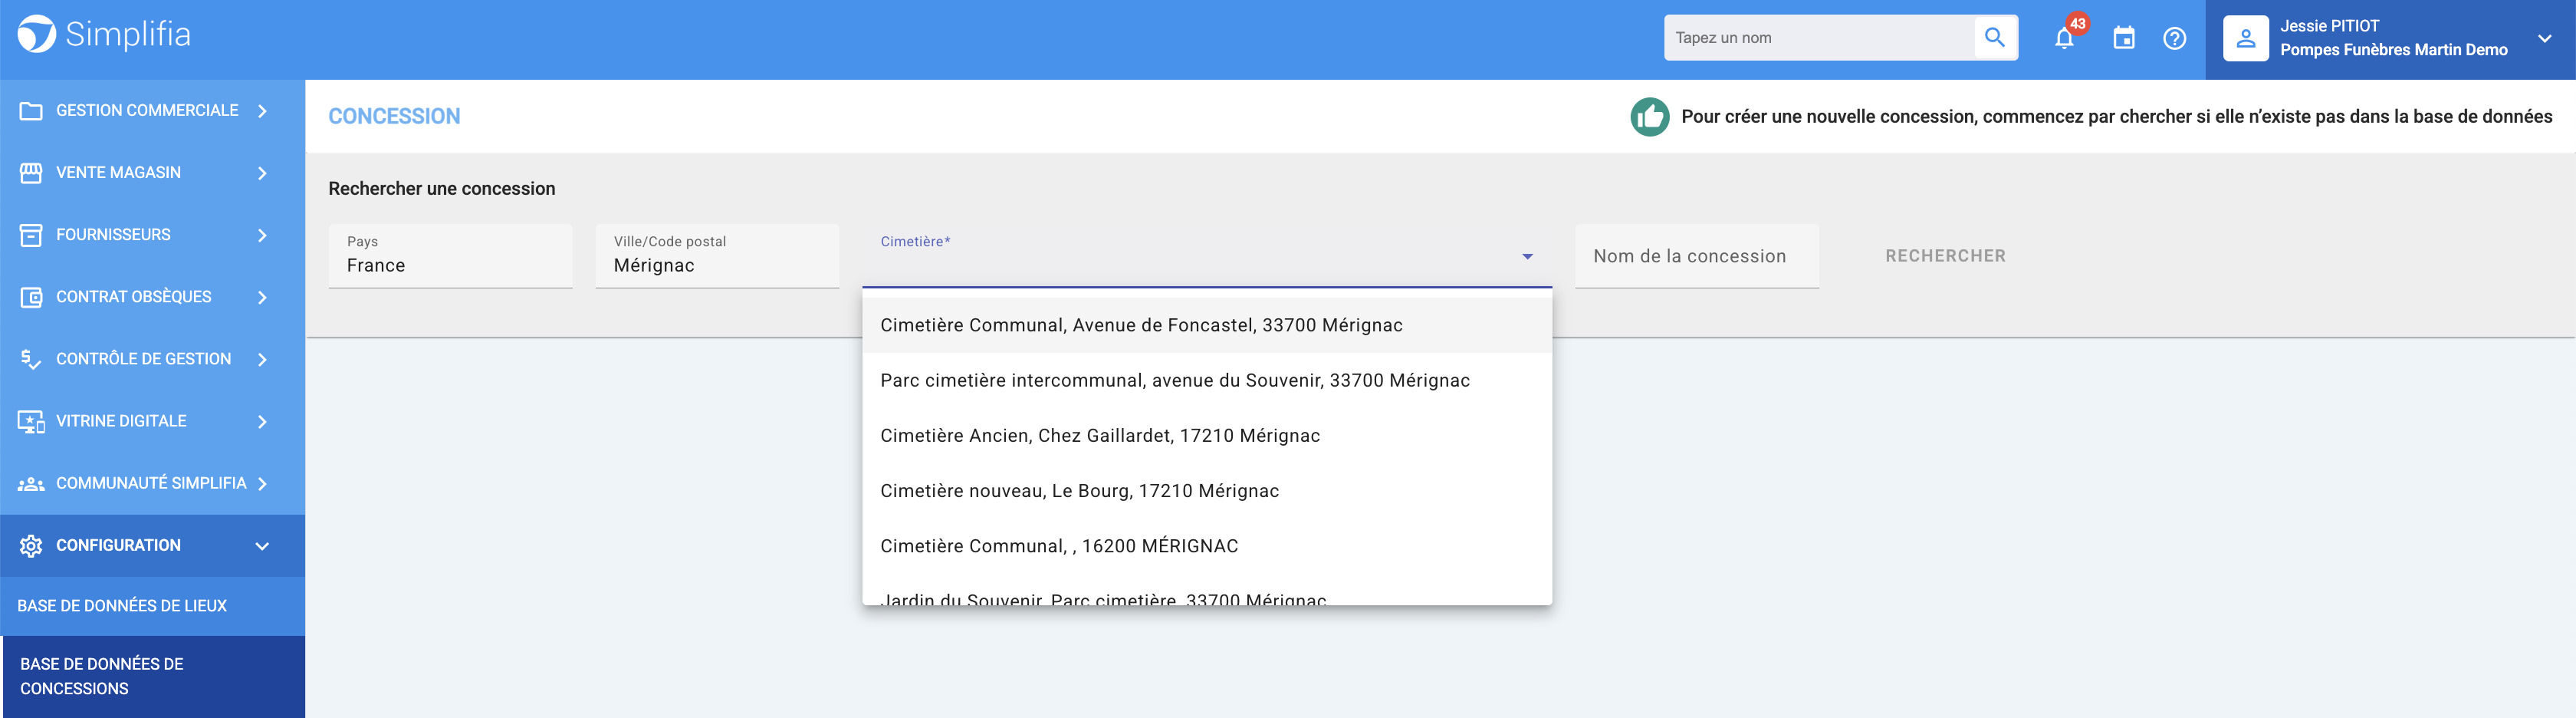Click Rechercher une concession heading
The height and width of the screenshot is (718, 2576).
tap(441, 189)
